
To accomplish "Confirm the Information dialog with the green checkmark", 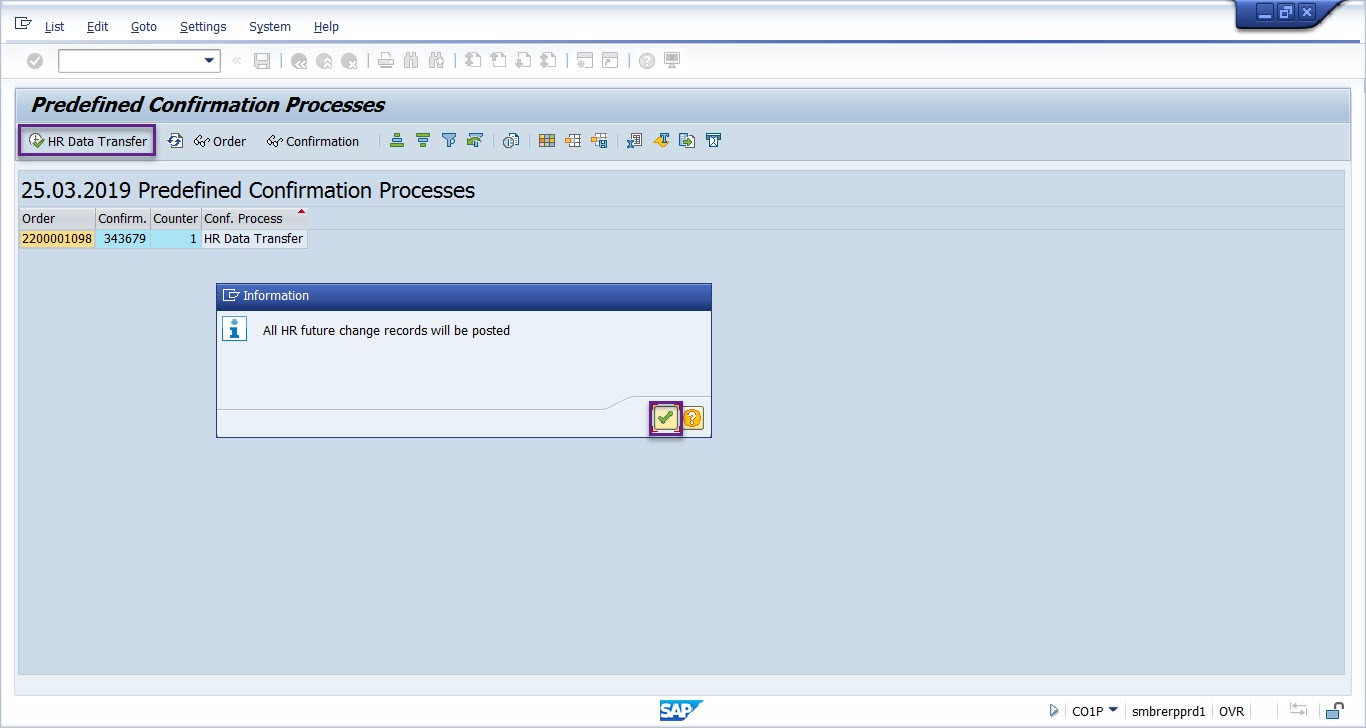I will [665, 418].
